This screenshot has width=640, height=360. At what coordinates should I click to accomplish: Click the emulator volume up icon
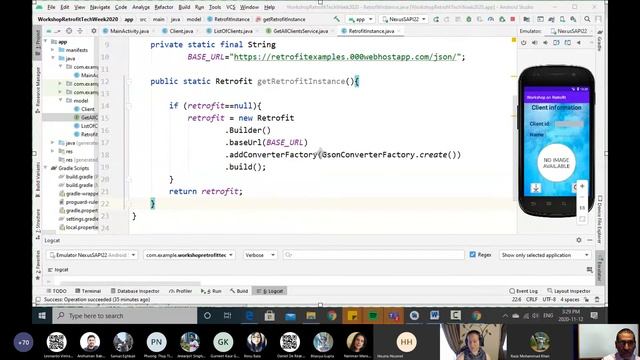[534, 42]
